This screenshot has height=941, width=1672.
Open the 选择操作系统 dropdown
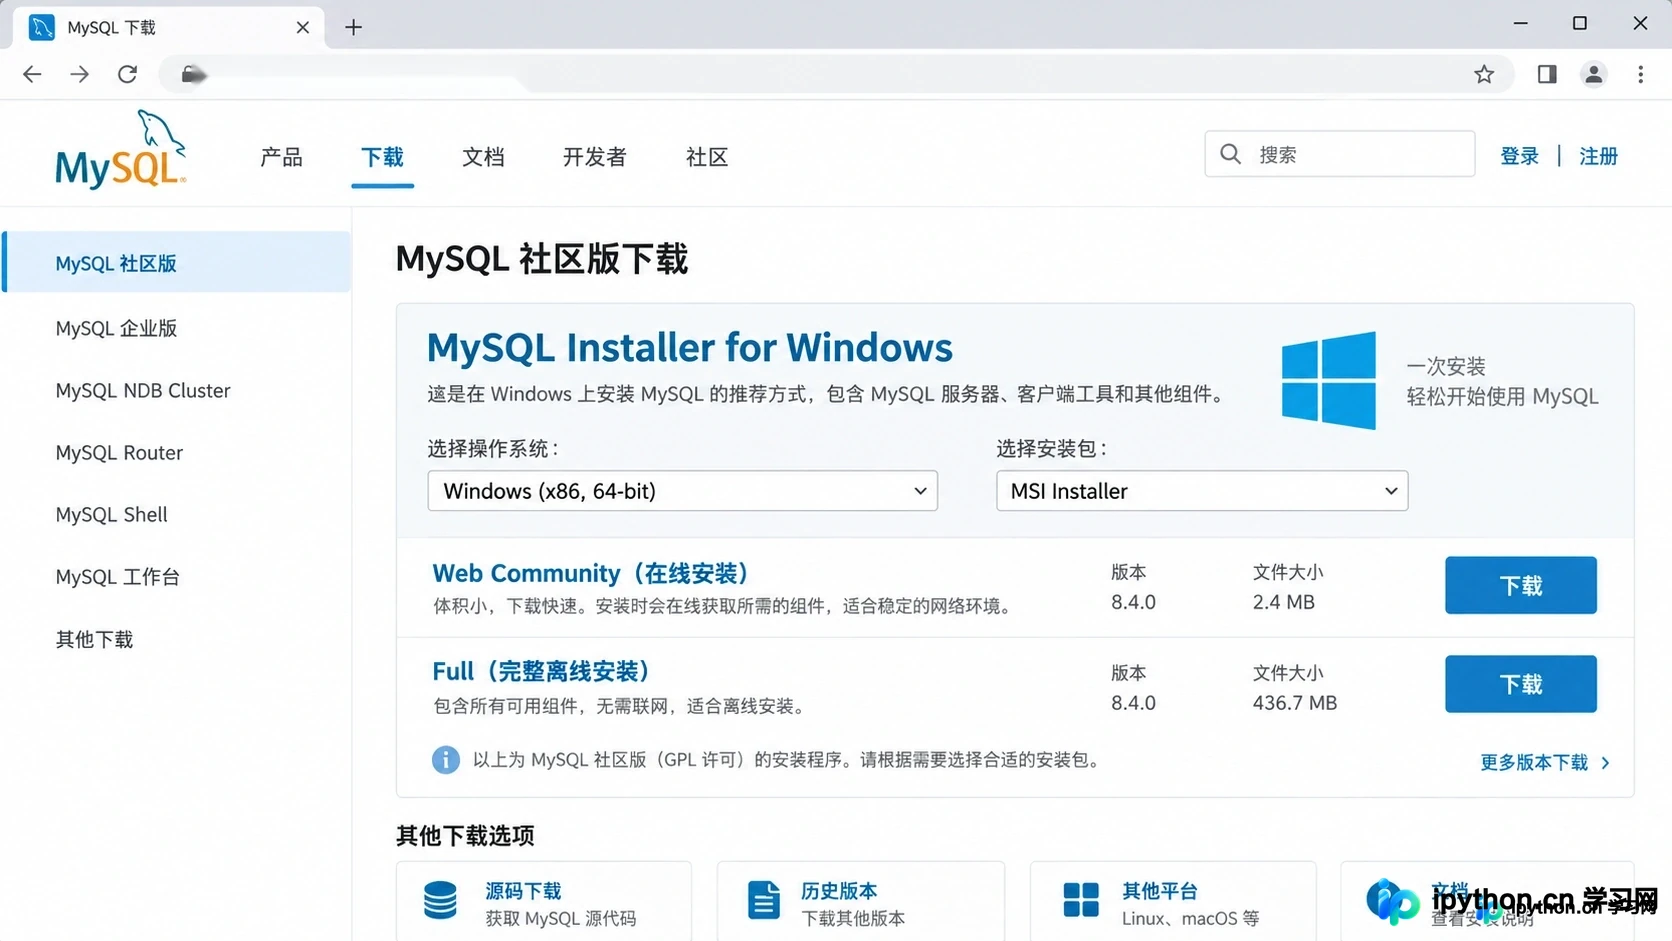pyautogui.click(x=683, y=491)
